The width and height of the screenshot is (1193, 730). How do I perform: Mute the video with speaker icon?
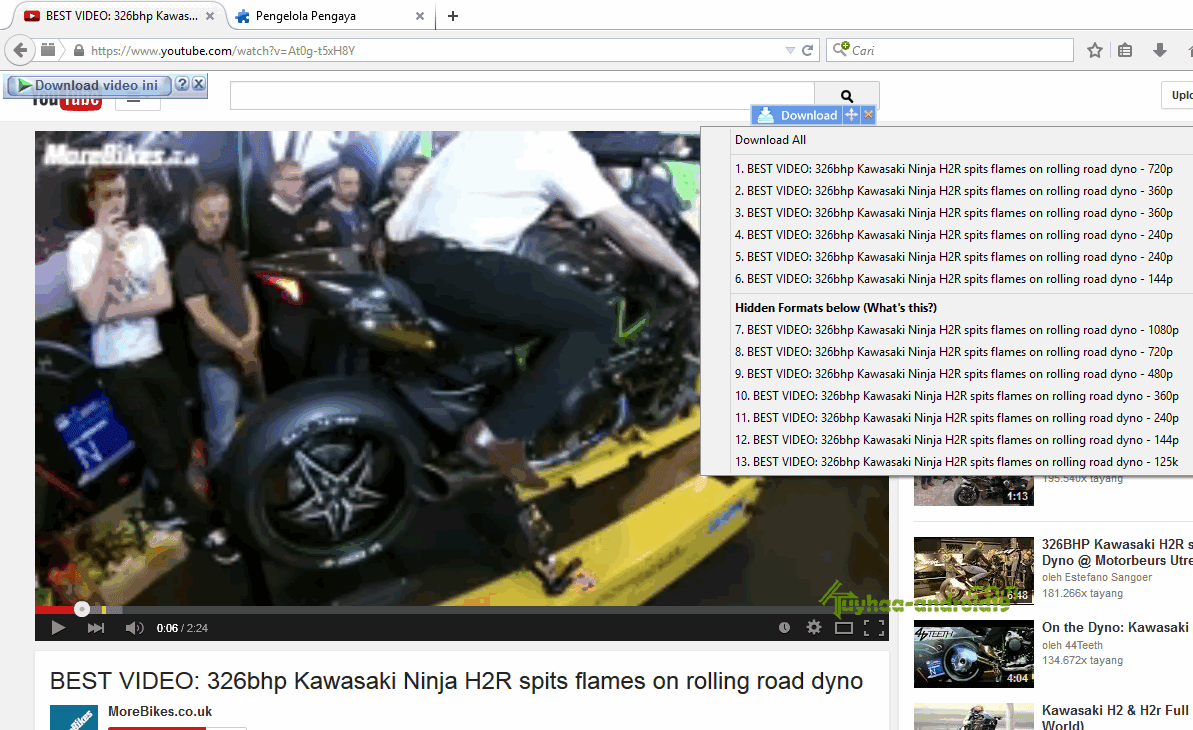point(134,627)
